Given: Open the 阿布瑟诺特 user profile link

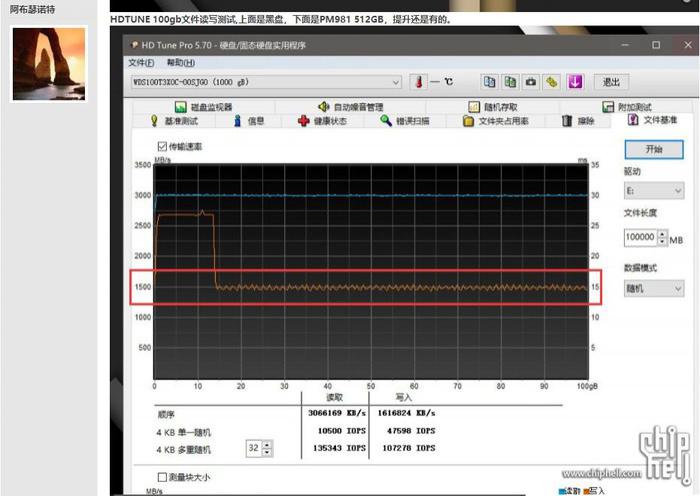Looking at the screenshot, I should pyautogui.click(x=32, y=9).
